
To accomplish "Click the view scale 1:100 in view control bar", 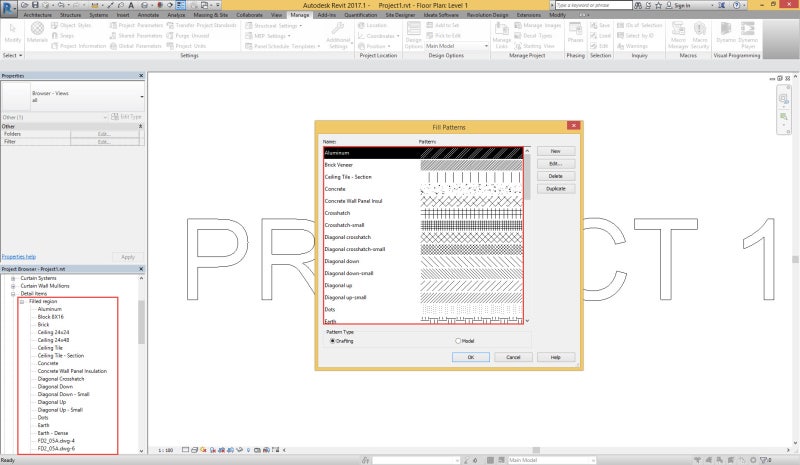I will tap(165, 450).
